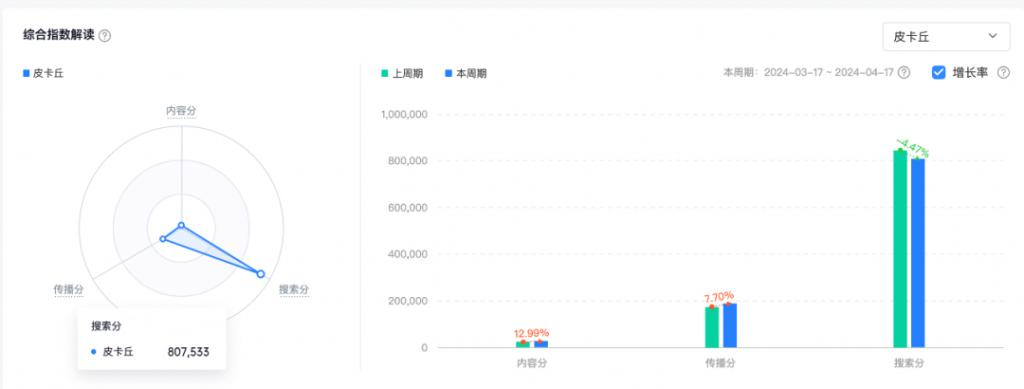Click blue 搜索分 本周期 bar

918,253
